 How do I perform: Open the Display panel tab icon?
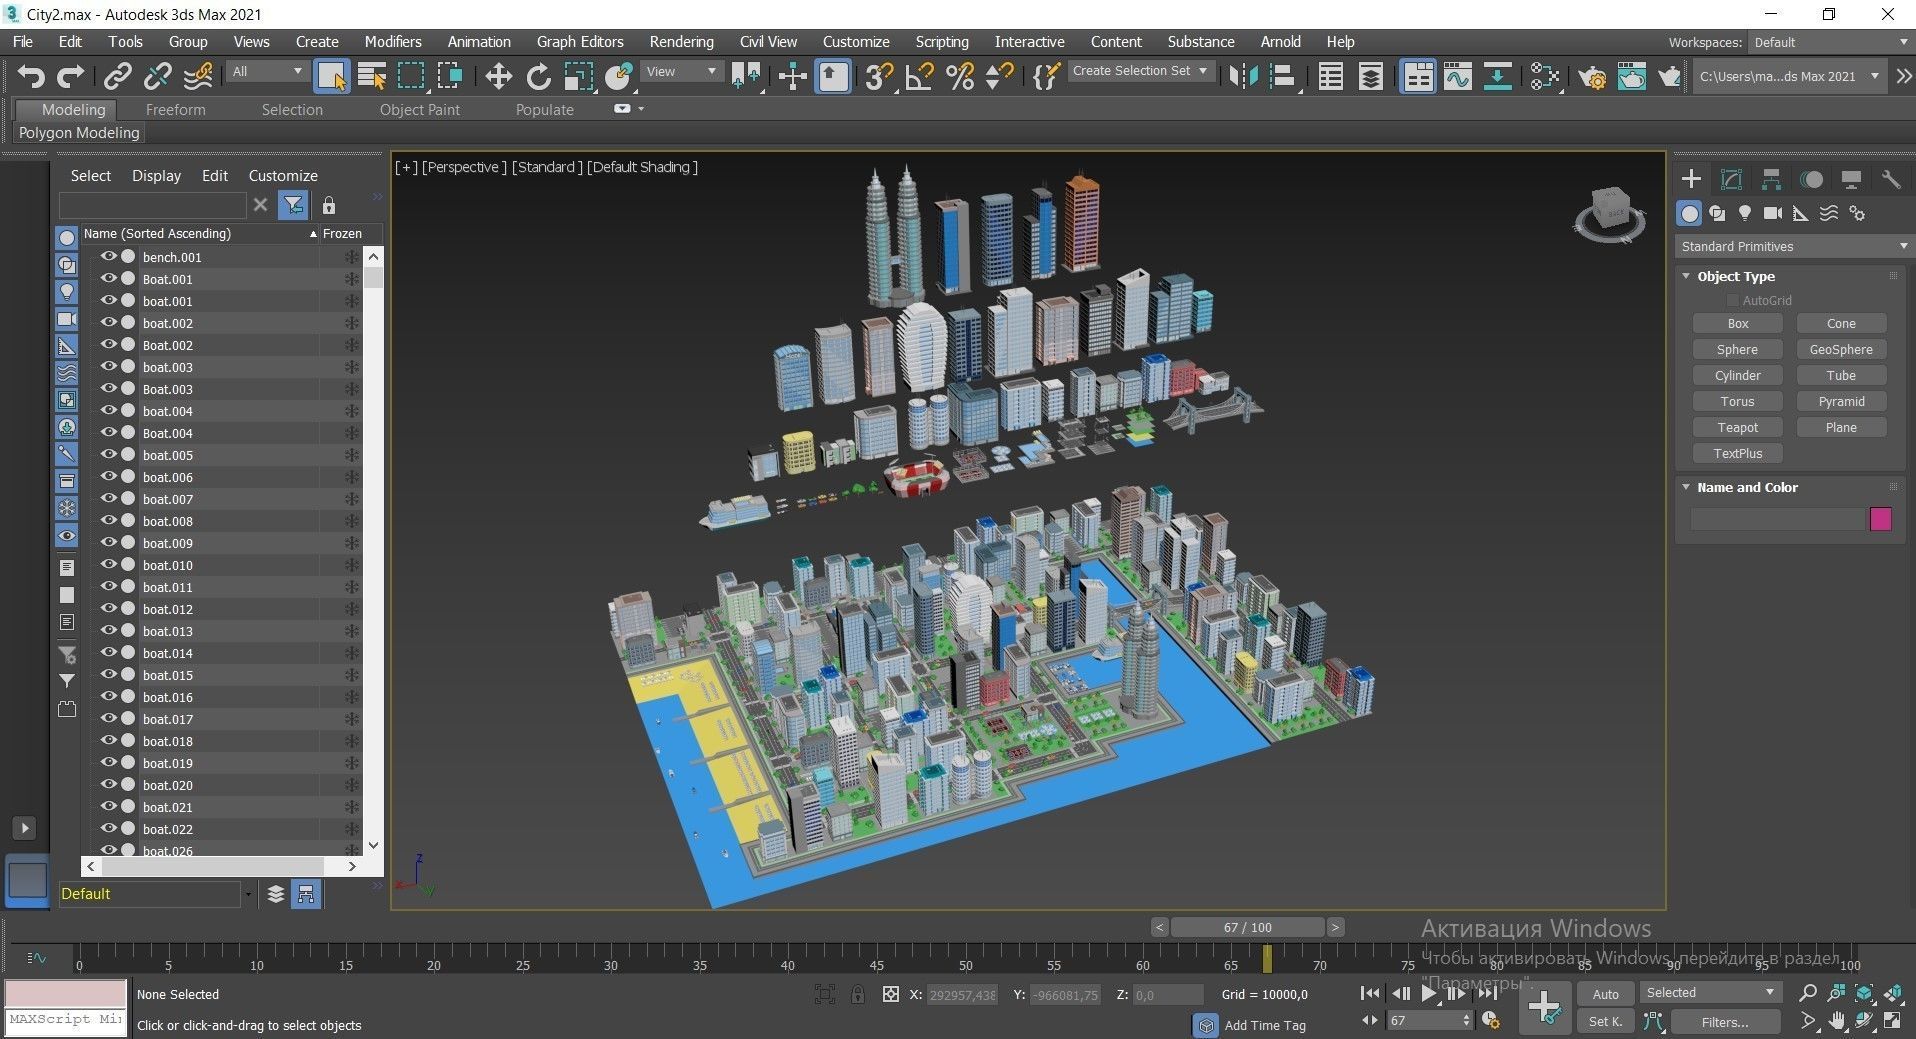coord(1851,179)
